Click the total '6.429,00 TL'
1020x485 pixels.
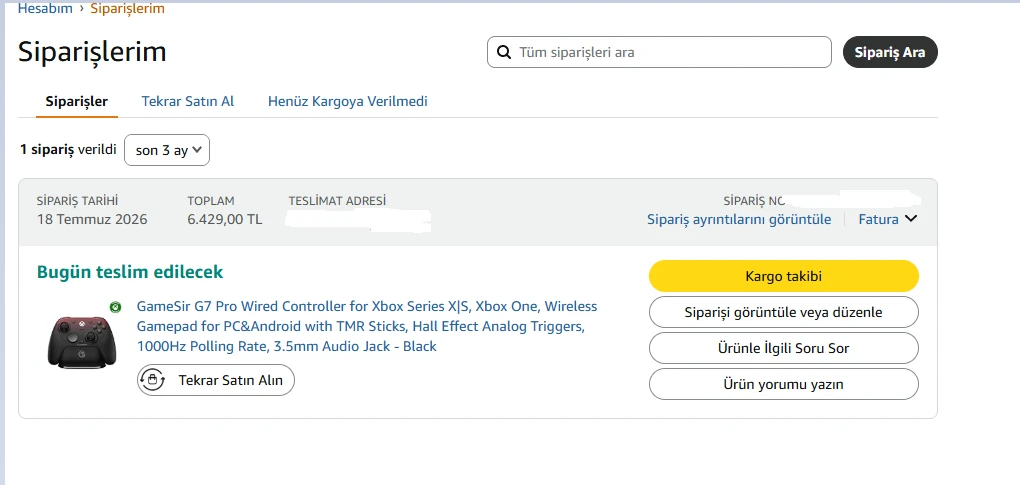point(224,219)
